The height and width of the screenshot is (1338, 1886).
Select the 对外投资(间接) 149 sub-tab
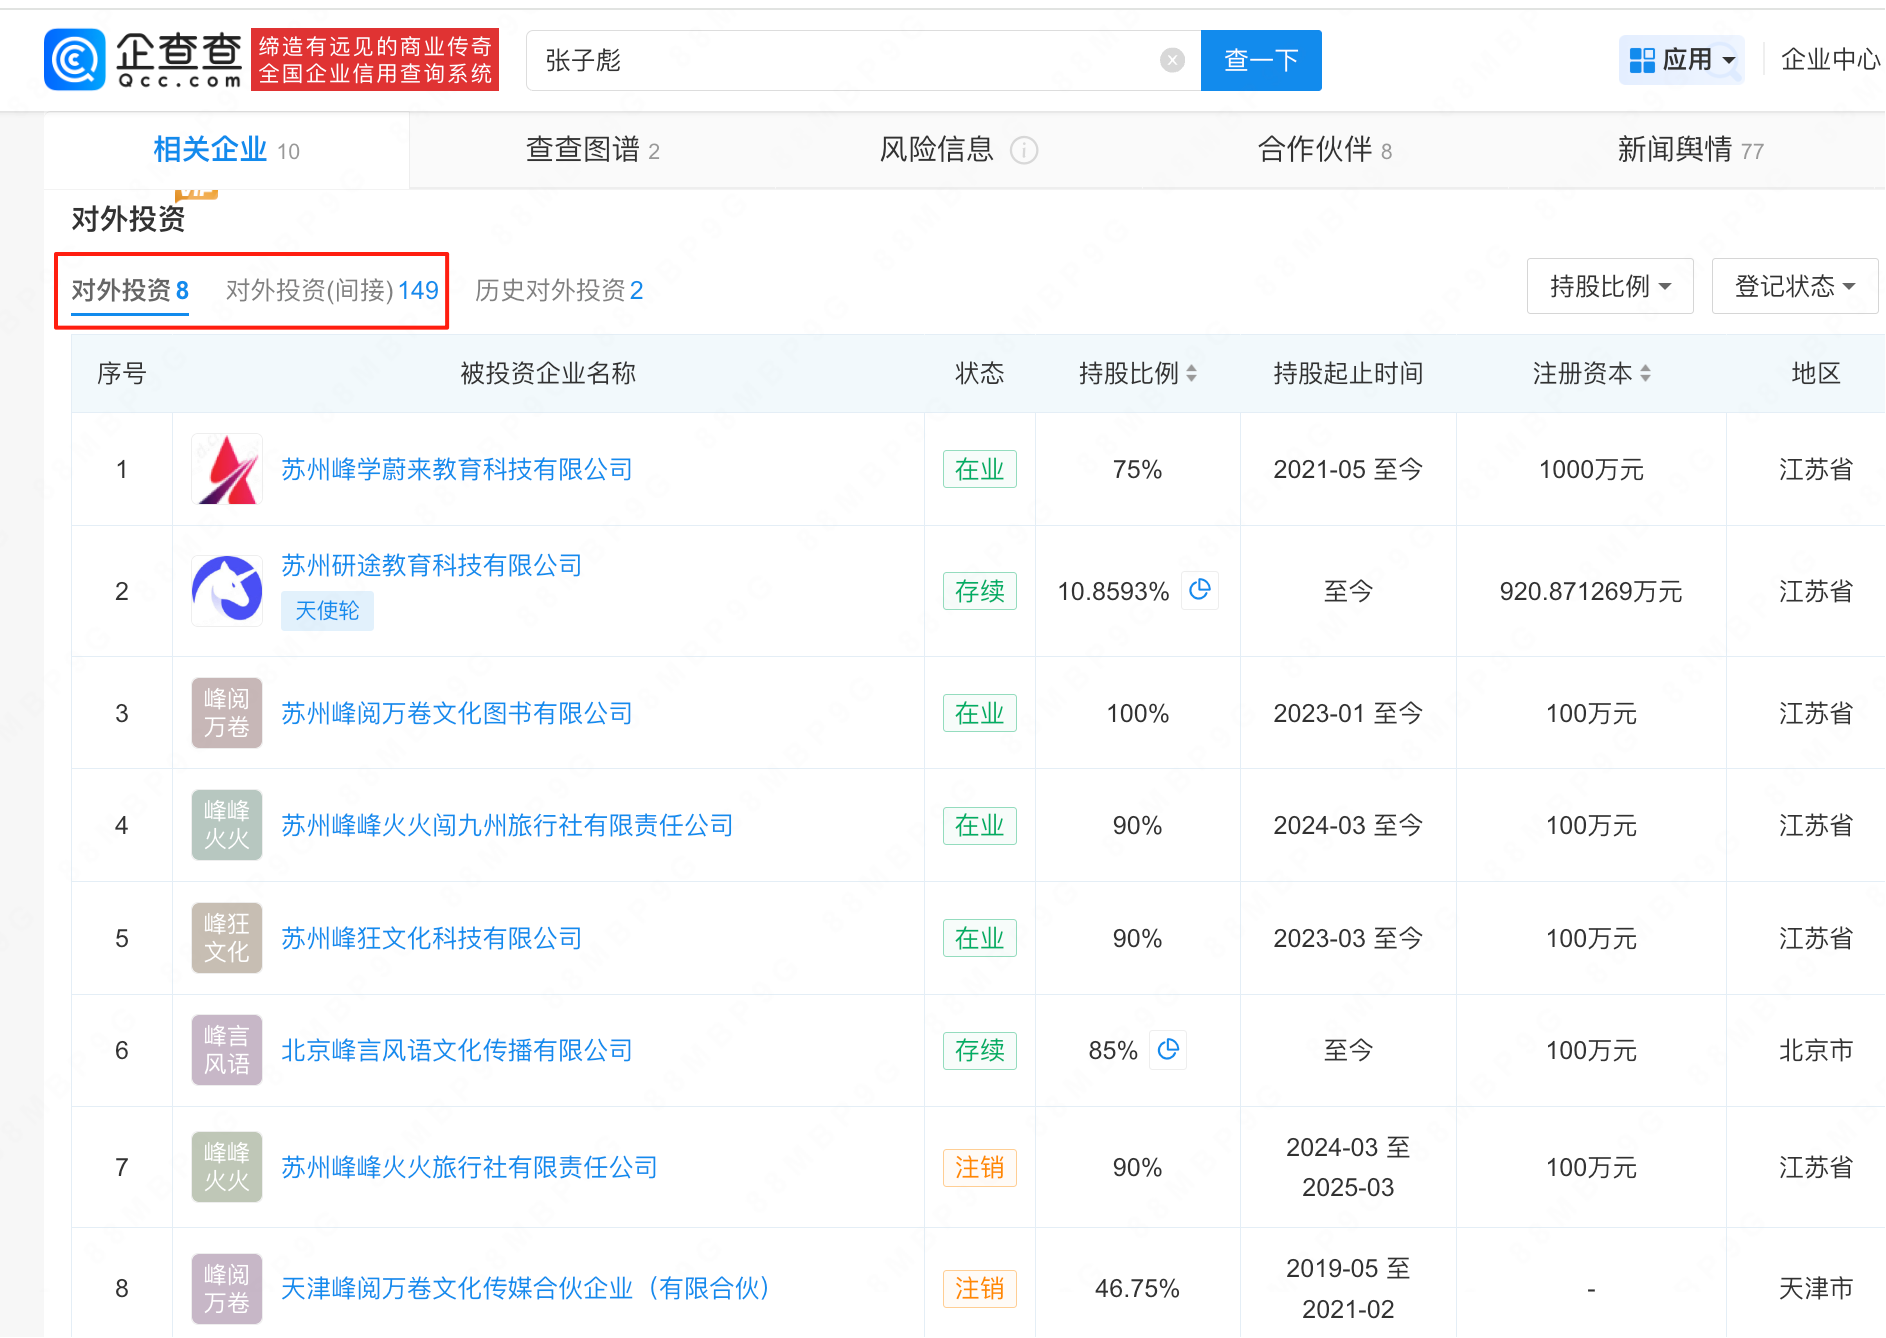332,290
